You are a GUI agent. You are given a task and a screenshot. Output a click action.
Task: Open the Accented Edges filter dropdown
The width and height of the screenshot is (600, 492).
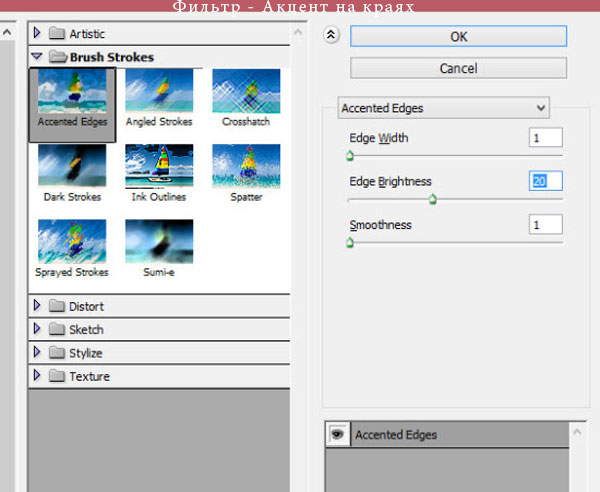[x=443, y=108]
